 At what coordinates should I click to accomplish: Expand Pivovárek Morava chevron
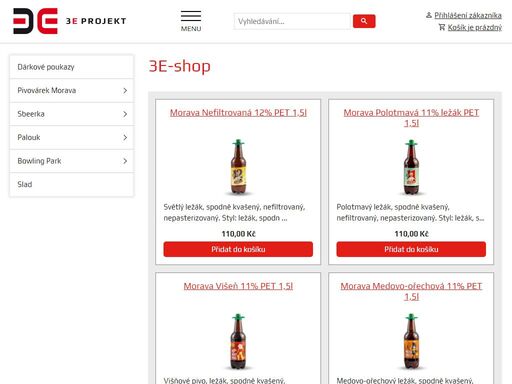[125, 90]
